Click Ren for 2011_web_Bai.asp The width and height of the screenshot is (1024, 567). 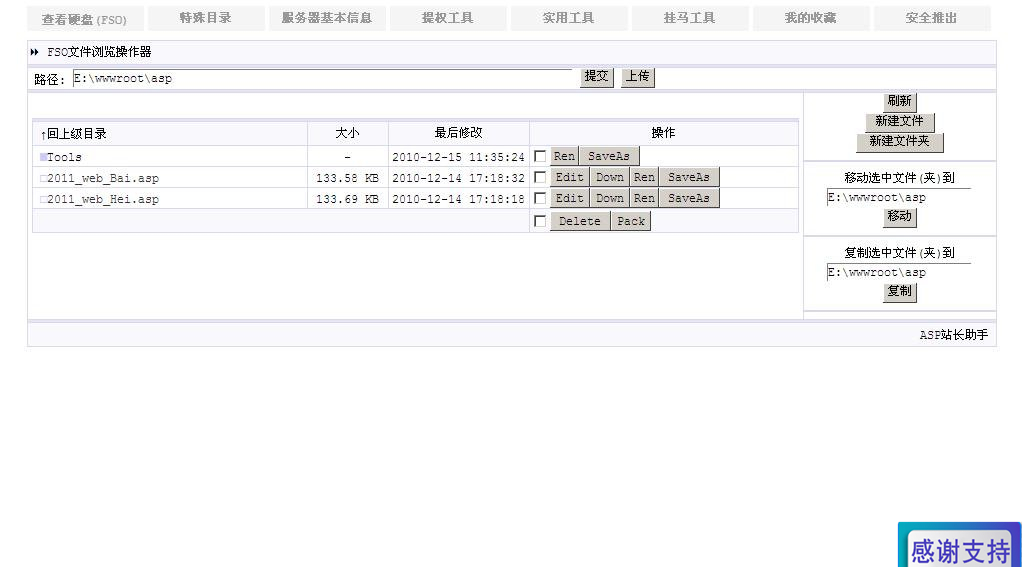coord(644,178)
